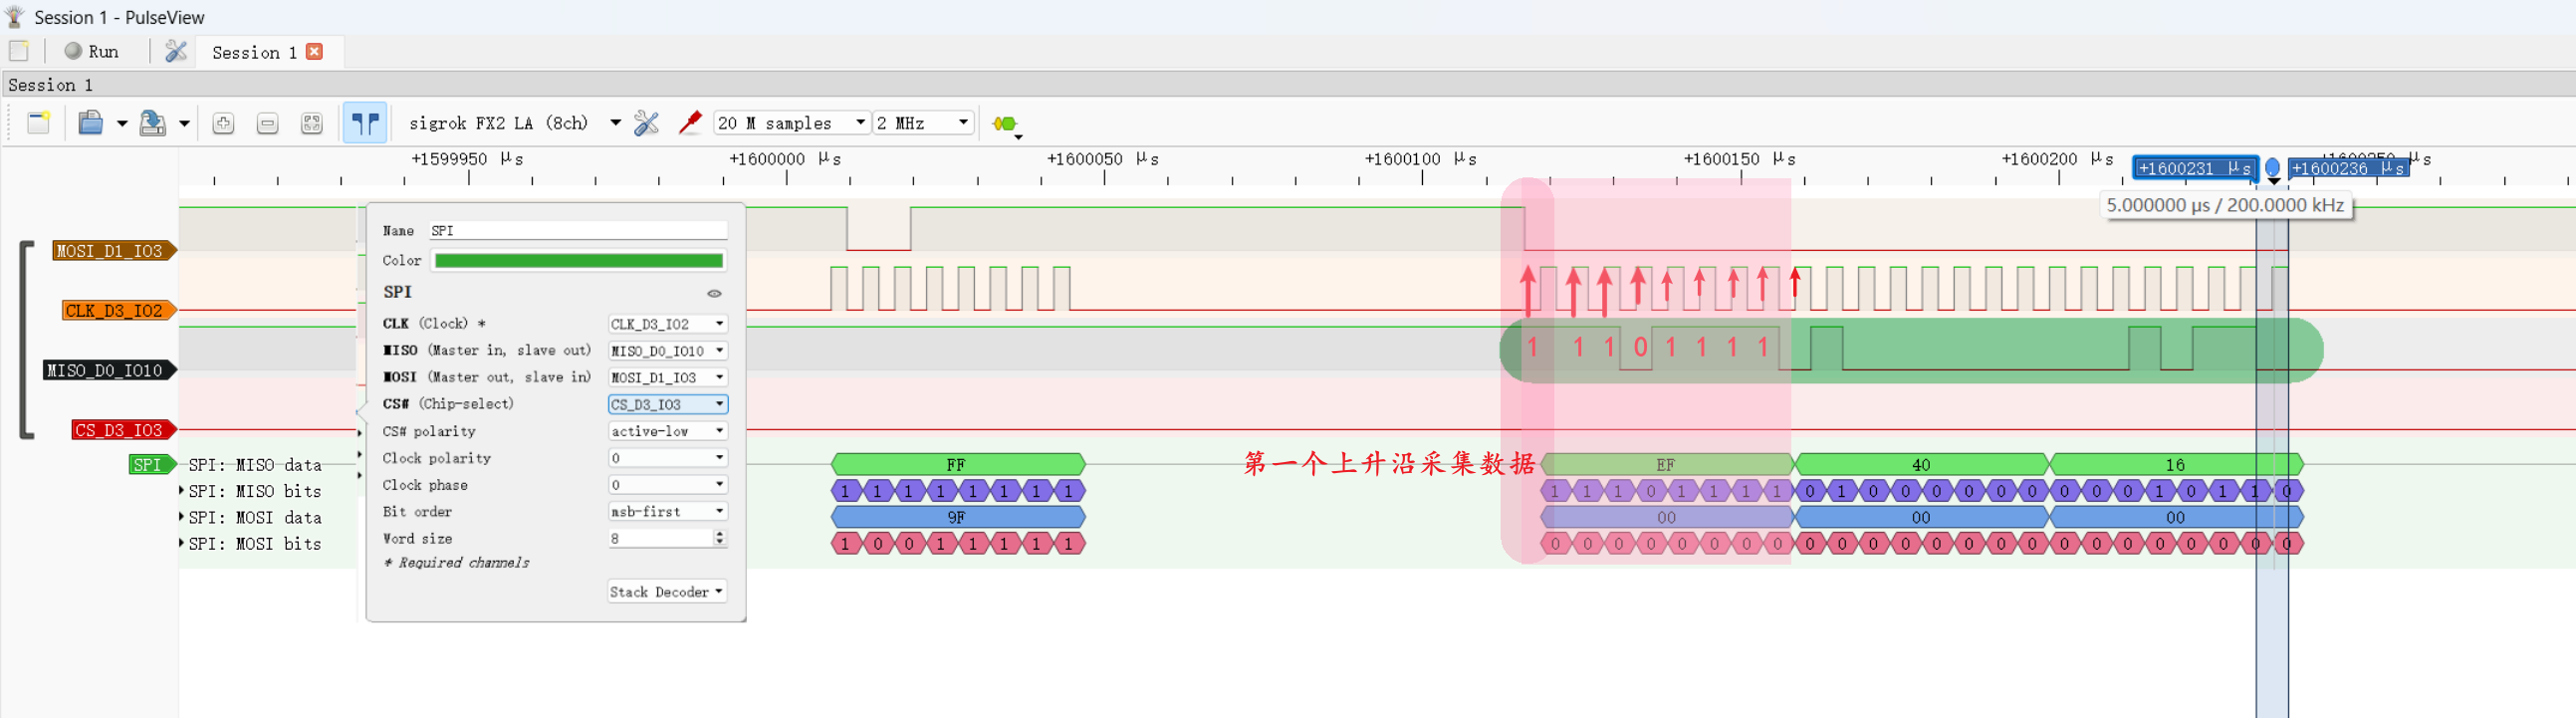Click the +1600000 µs ruler label

(x=785, y=159)
